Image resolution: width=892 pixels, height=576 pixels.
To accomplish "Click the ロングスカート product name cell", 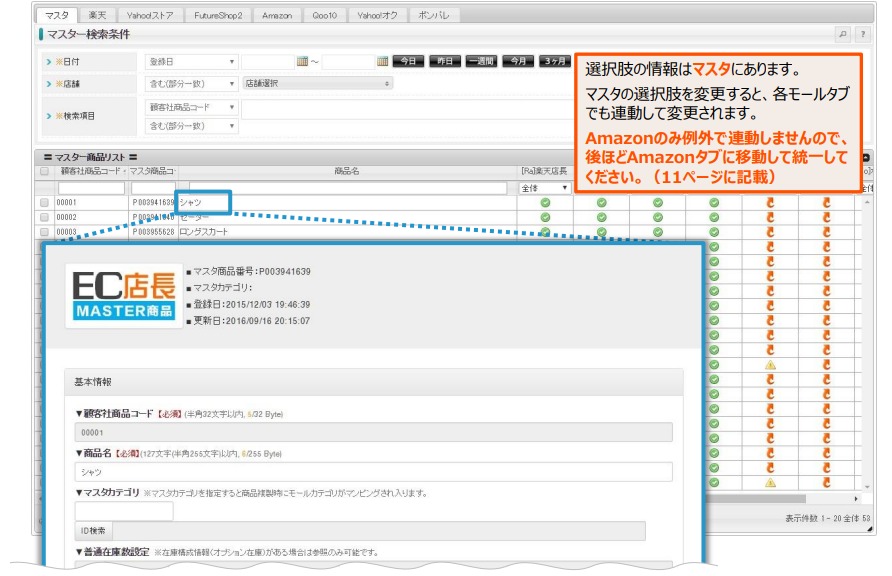I will click(x=204, y=232).
